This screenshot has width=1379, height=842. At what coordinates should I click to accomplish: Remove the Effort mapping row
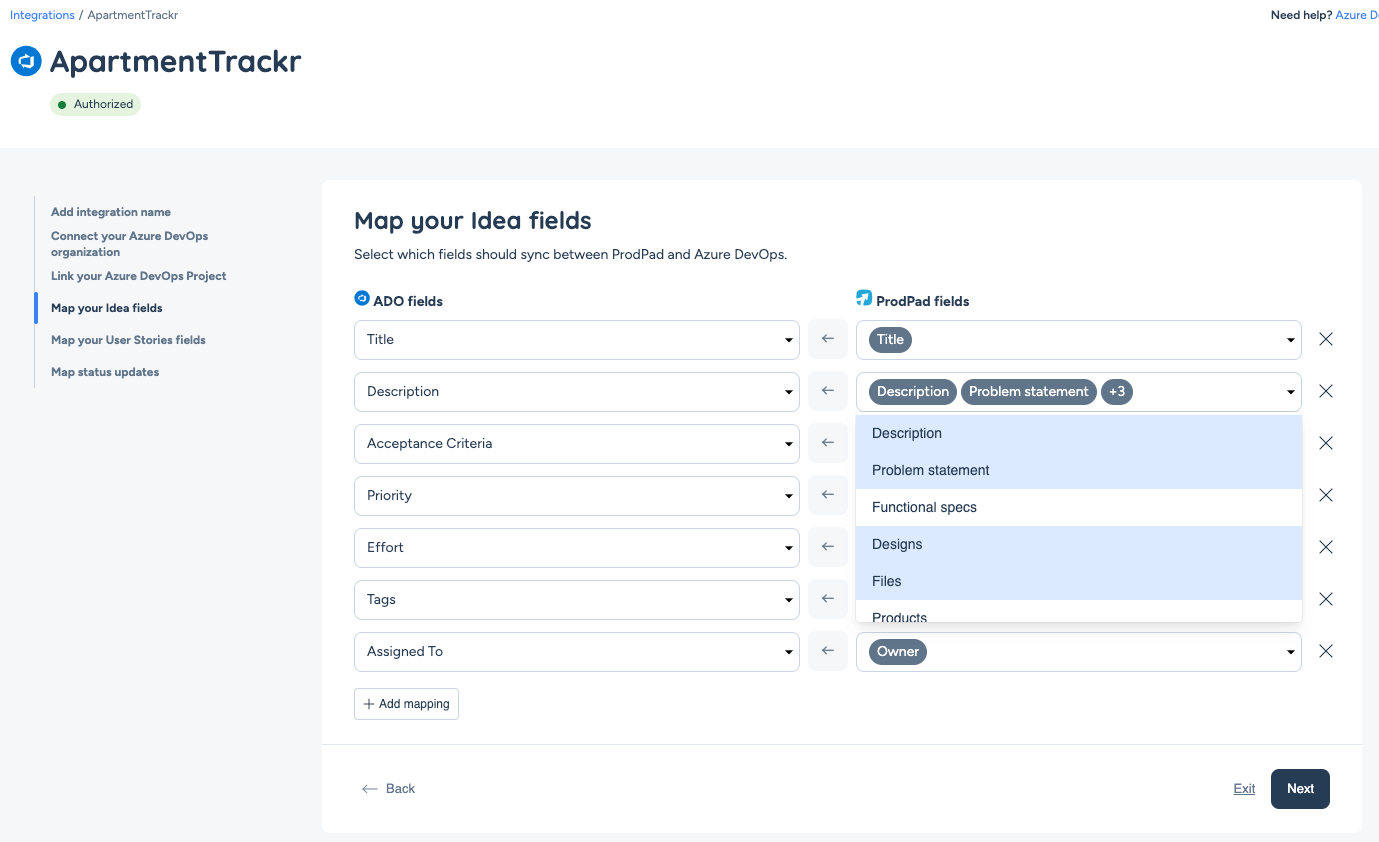(1326, 547)
